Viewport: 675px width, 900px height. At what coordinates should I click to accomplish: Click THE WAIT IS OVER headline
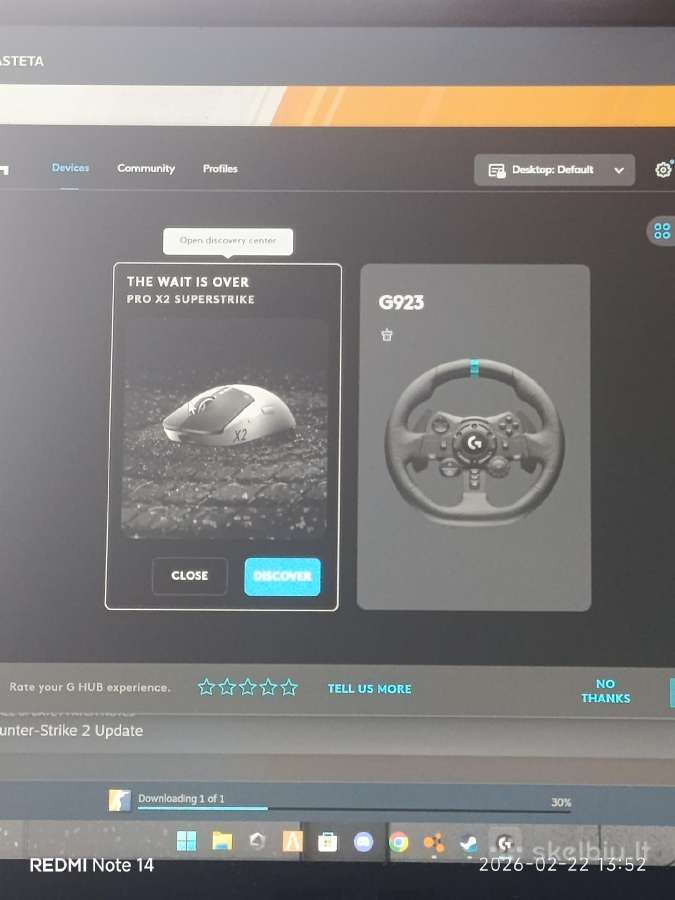pos(188,282)
